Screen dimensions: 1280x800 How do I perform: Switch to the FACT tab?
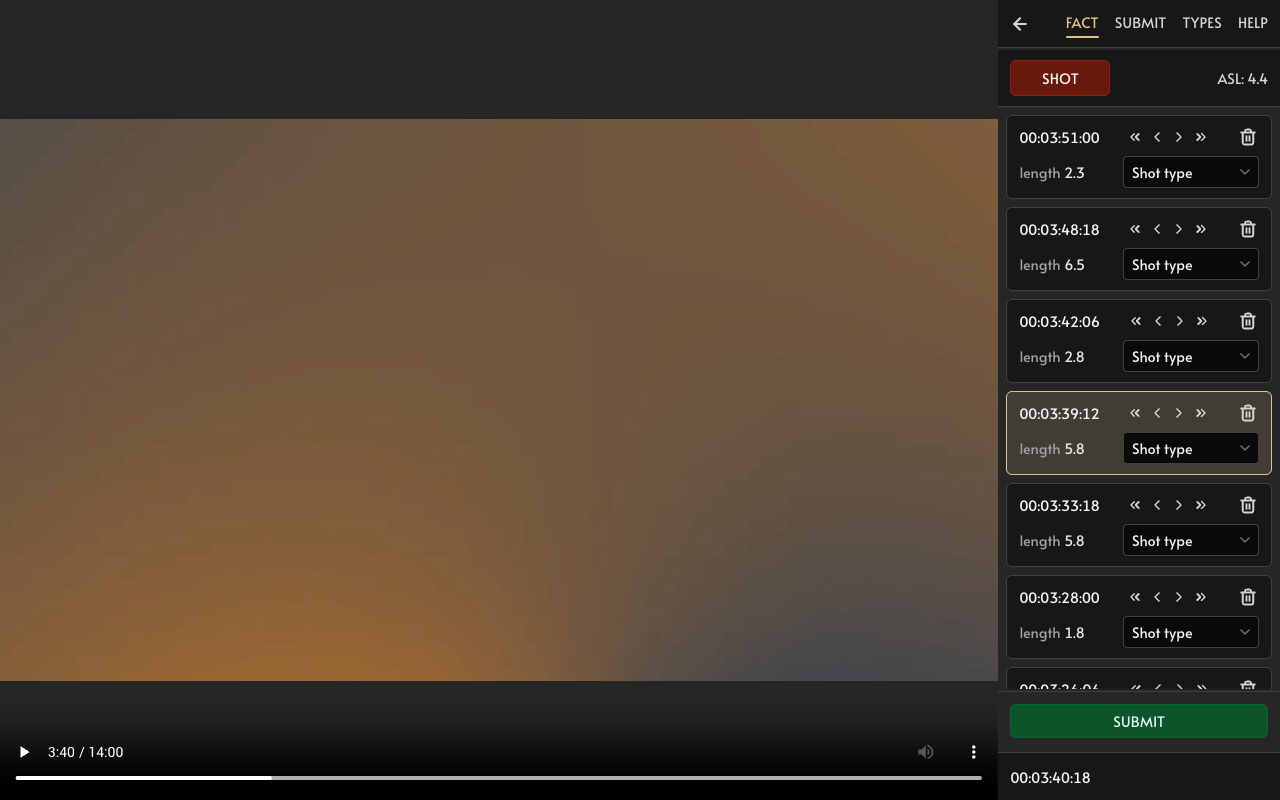pos(1082,23)
